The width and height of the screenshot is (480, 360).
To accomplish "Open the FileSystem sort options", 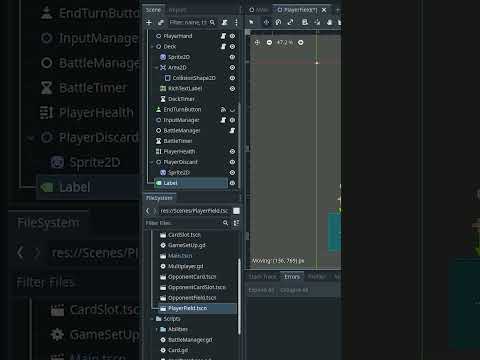I will (x=236, y=223).
